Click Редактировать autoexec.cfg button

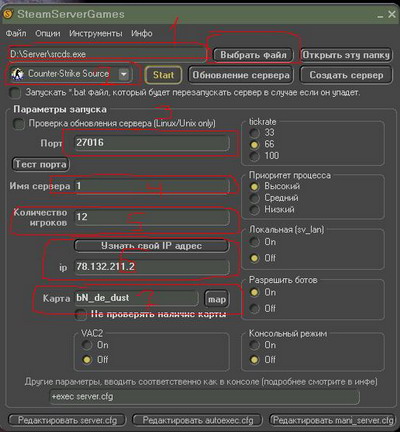coord(198,420)
